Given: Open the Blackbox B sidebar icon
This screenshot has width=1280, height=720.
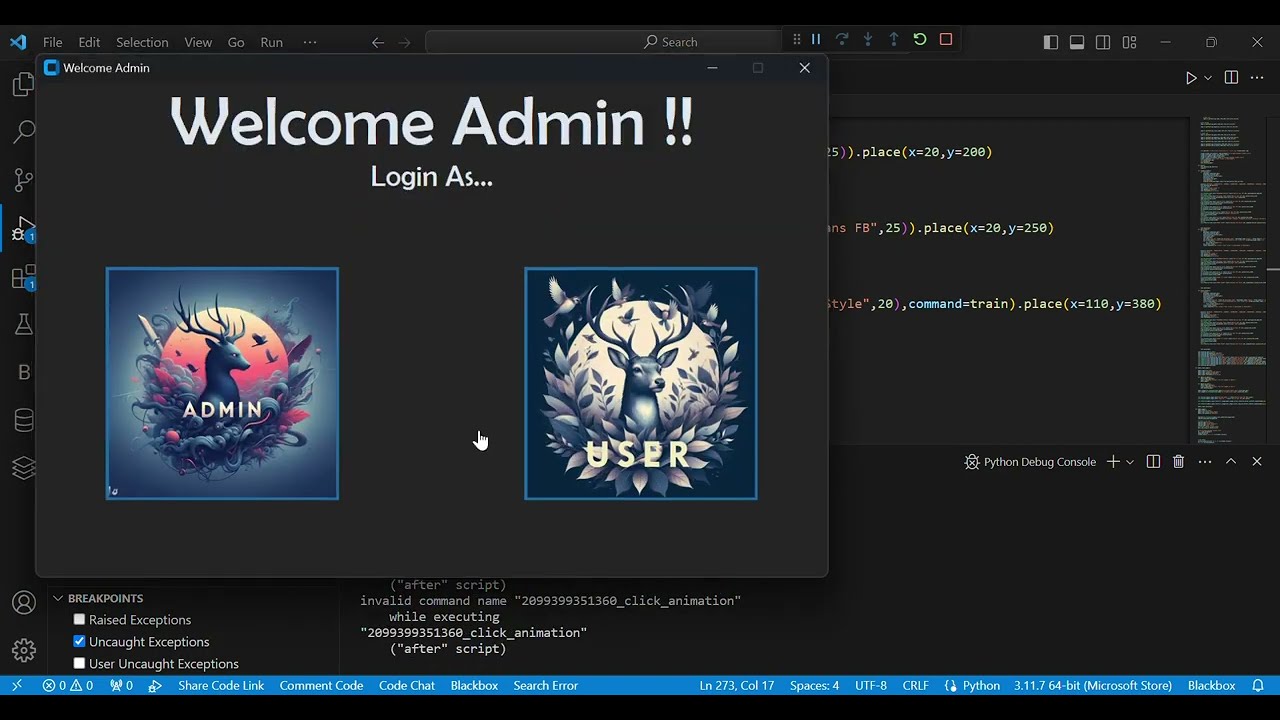Looking at the screenshot, I should coord(23,372).
